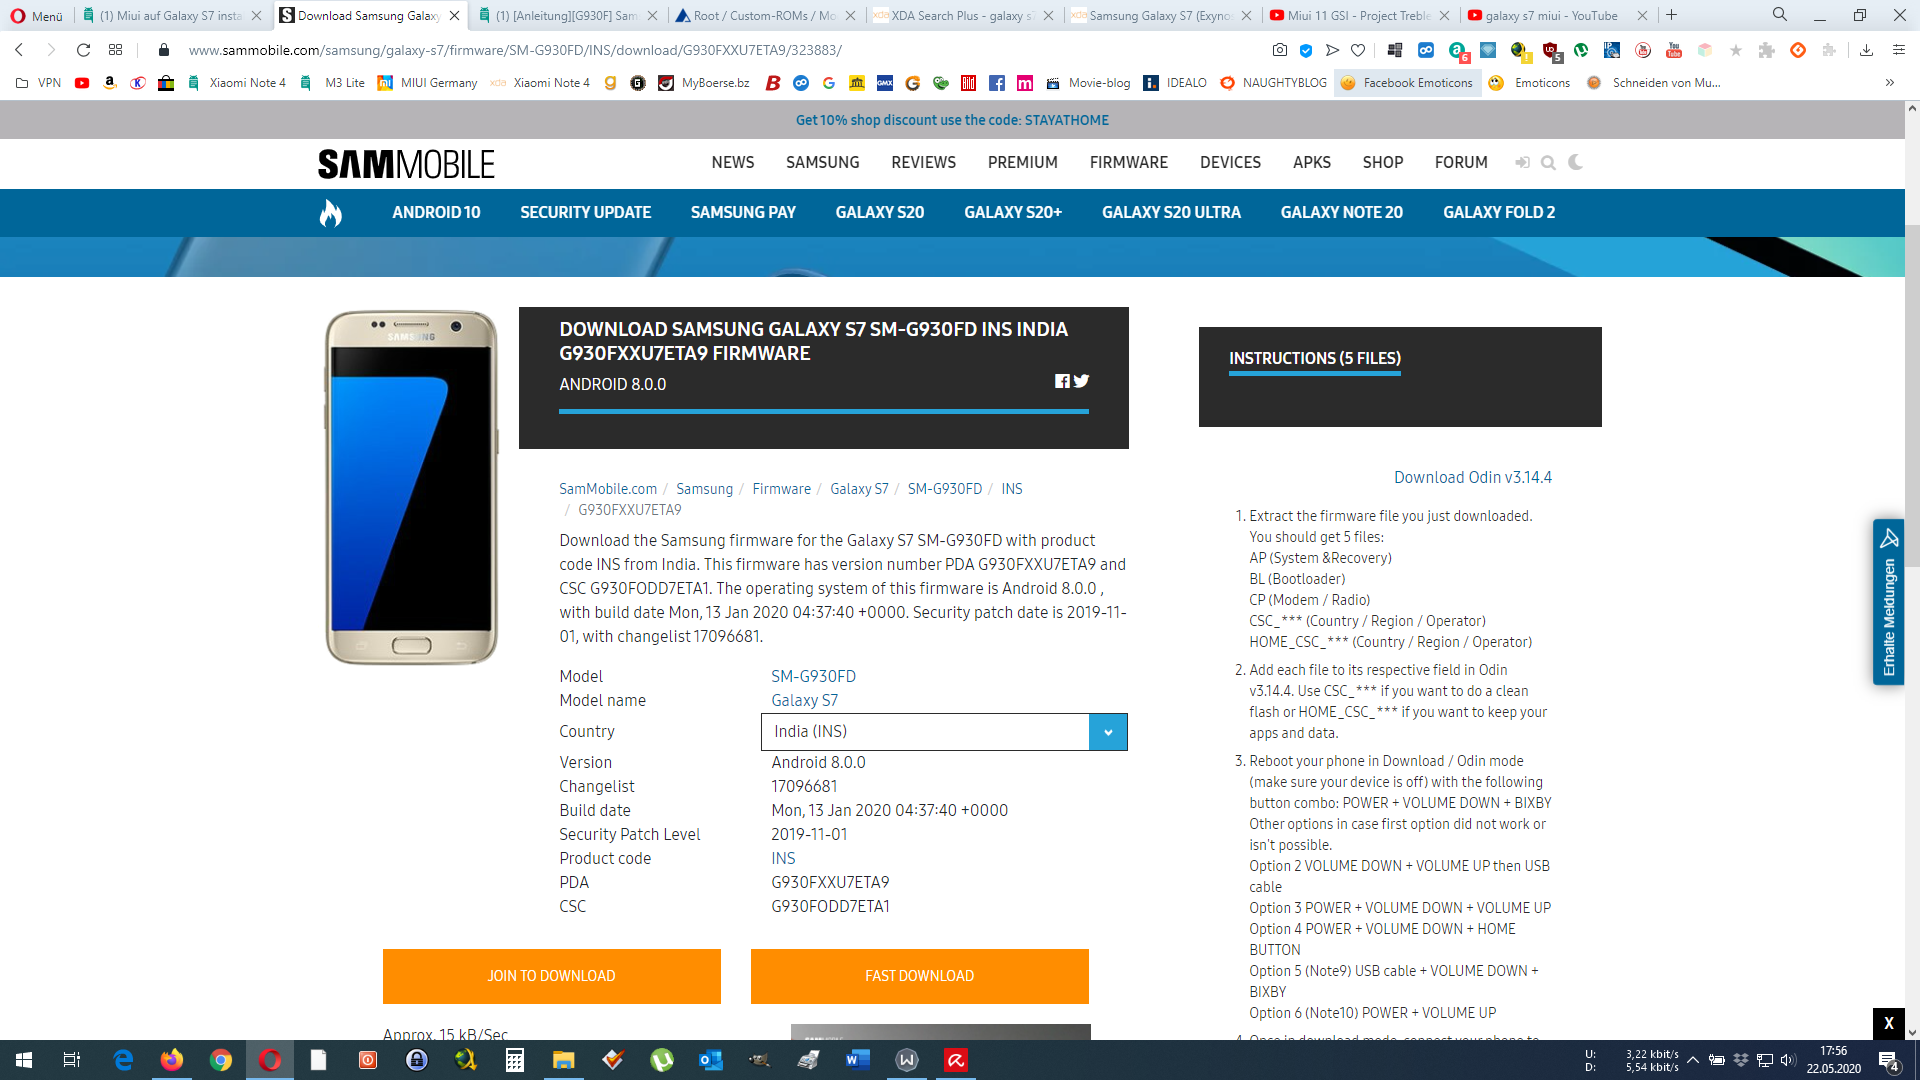The height and width of the screenshot is (1080, 1920).
Task: Click JOIN TO DOWNLOAD button
Action: 552,976
